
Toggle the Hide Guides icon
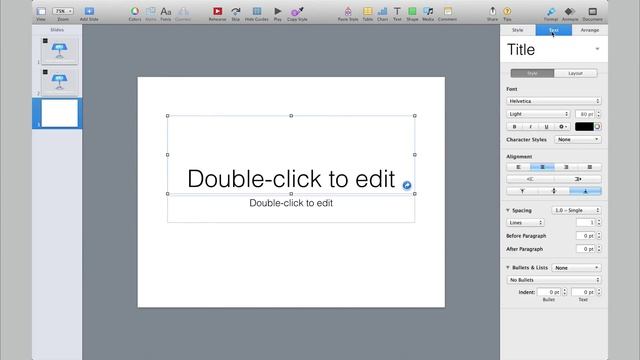point(257,11)
